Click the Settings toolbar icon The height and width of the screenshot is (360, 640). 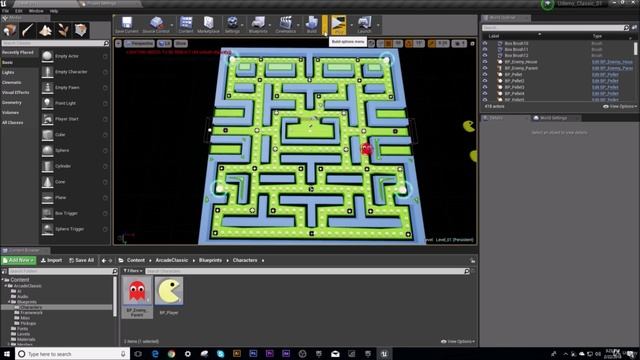pos(232,24)
